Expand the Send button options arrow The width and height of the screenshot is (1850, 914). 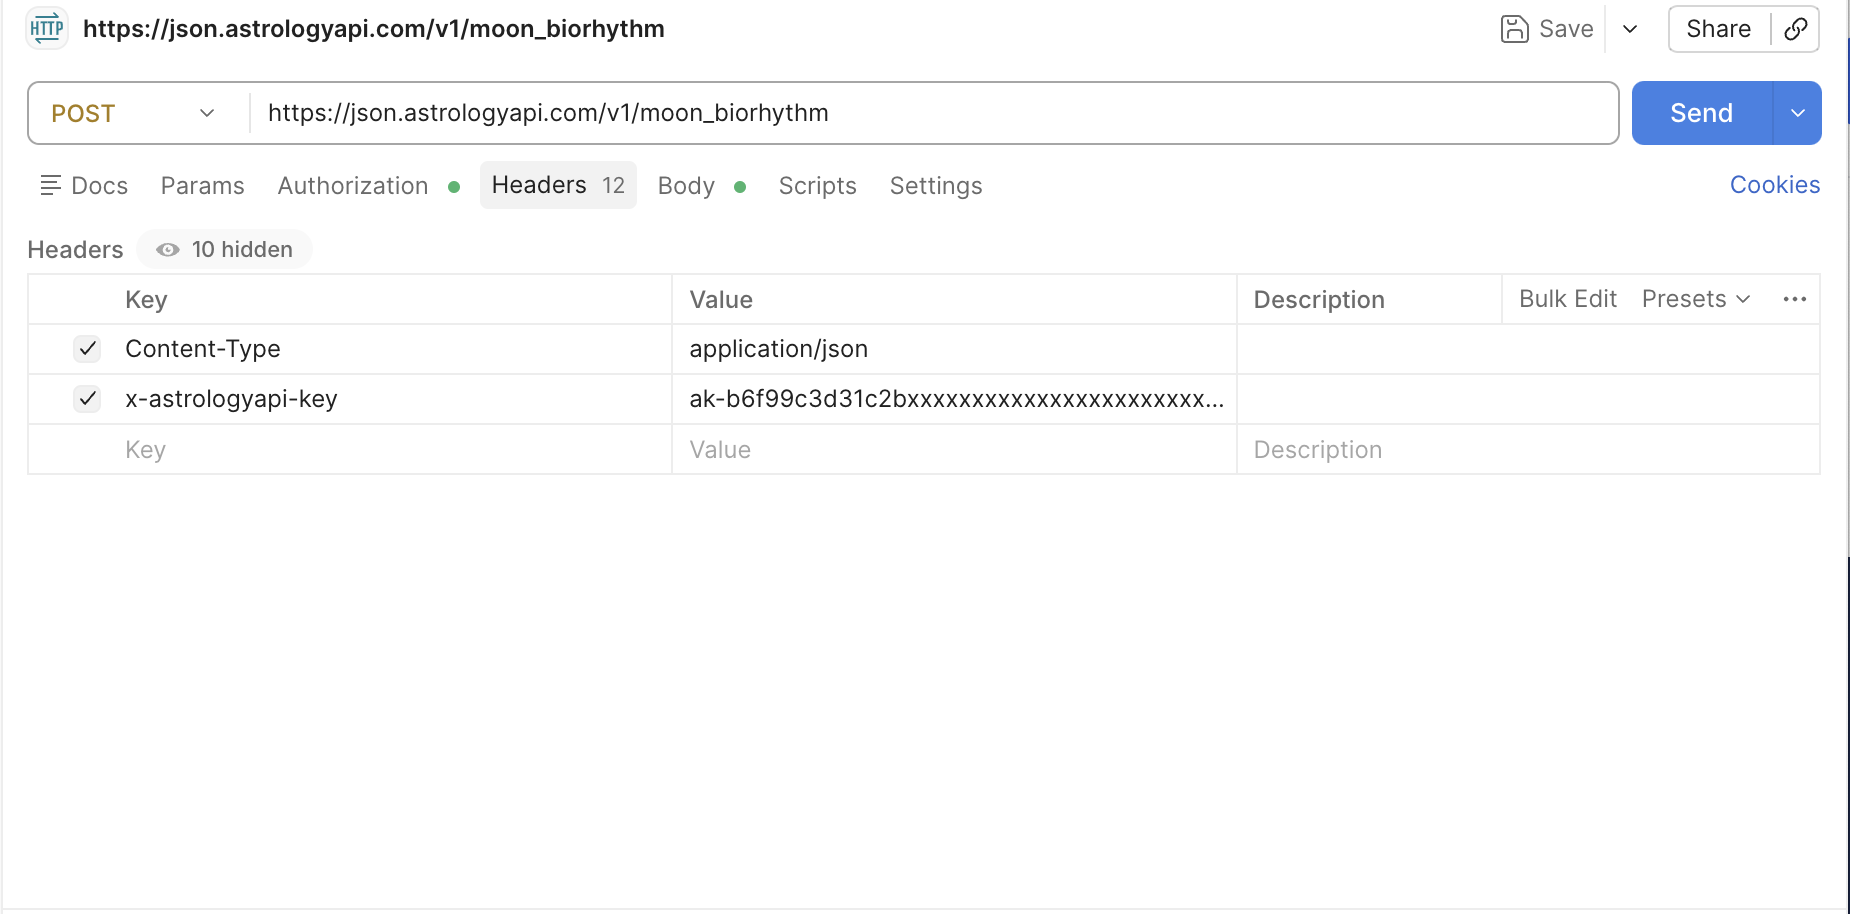point(1797,113)
